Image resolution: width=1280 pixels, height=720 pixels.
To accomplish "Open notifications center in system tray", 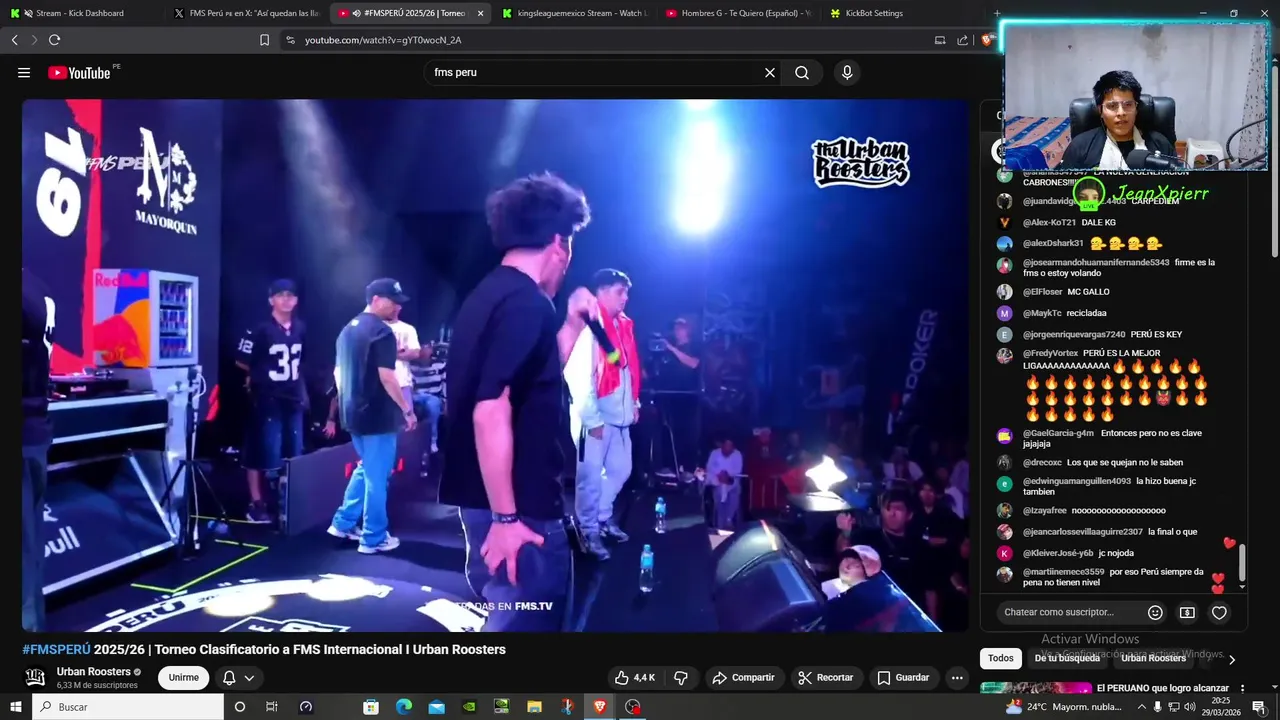I will point(1258,707).
